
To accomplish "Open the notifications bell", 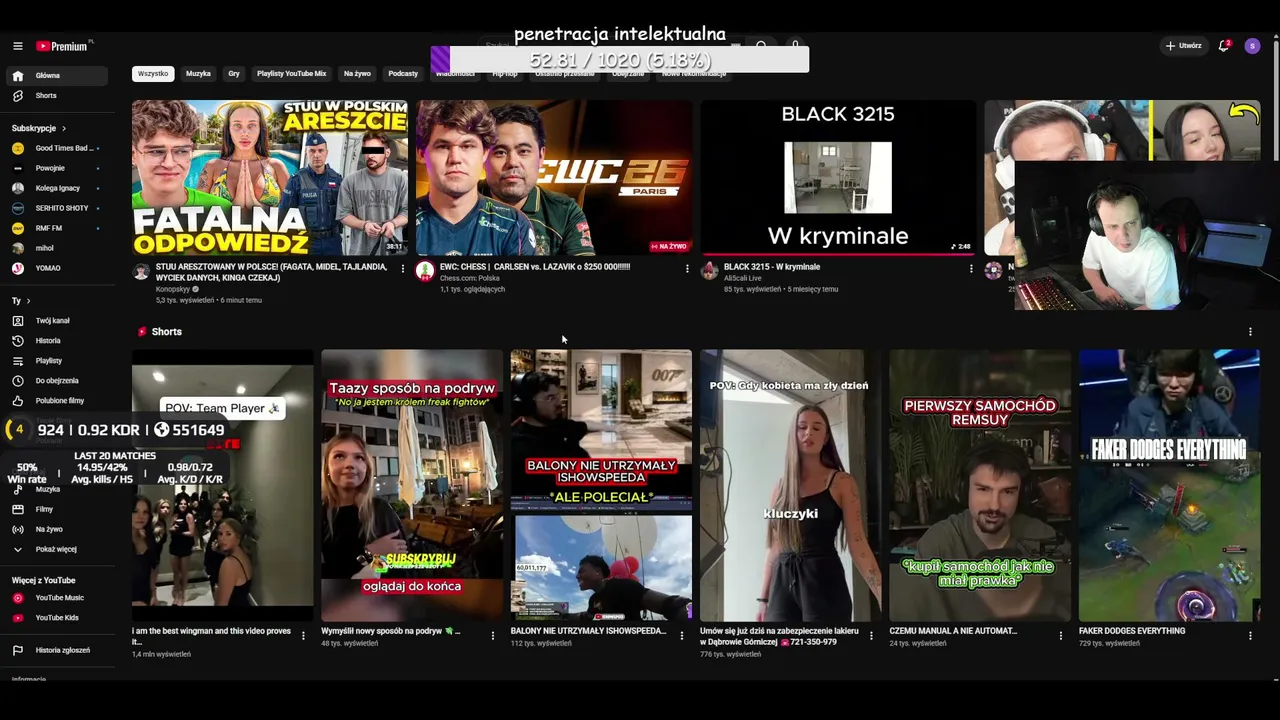I will coord(1224,46).
